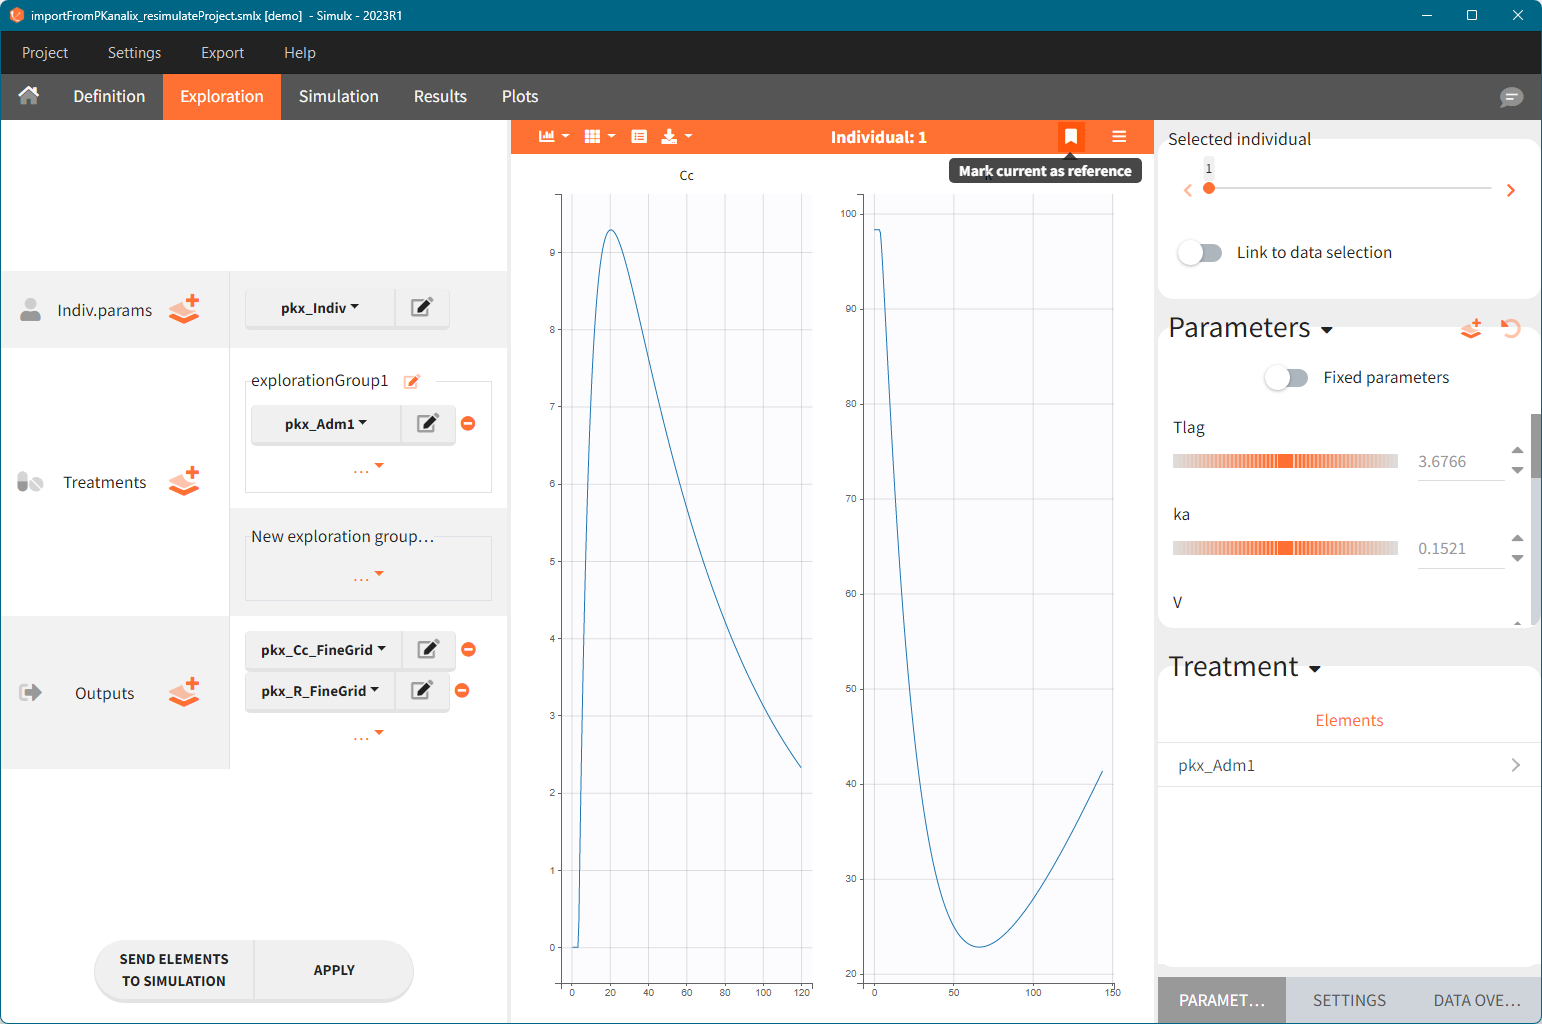The height and width of the screenshot is (1024, 1542).
Task: Click the home icon in navigation bar
Action: point(29,96)
